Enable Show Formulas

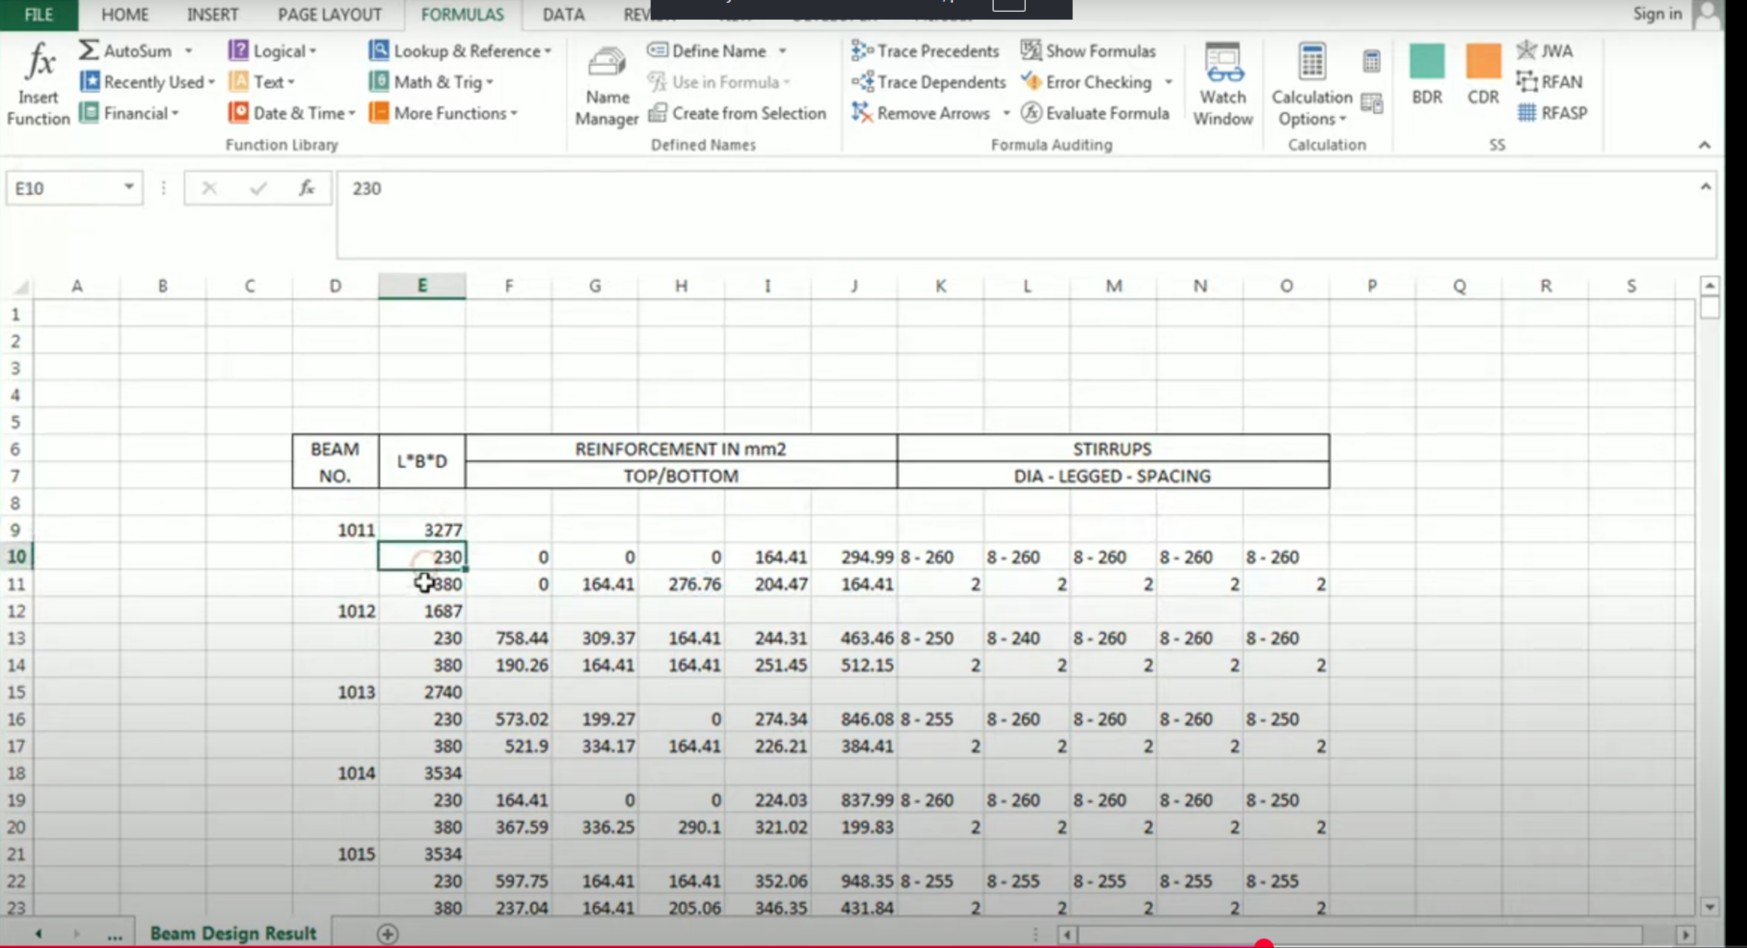[1090, 50]
